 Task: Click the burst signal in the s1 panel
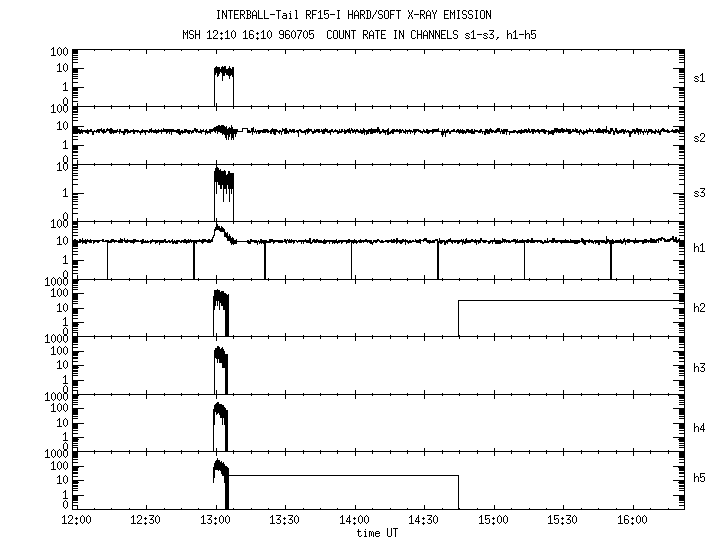point(224,73)
